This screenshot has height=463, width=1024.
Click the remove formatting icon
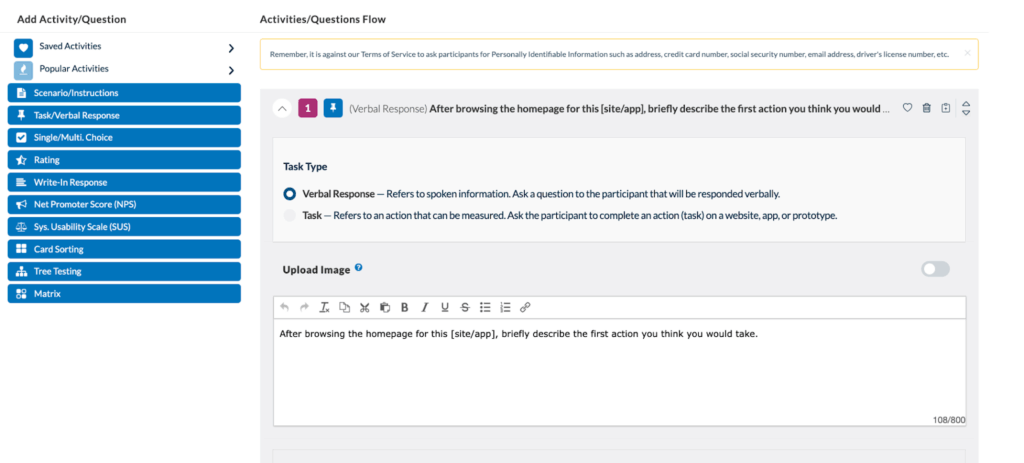(324, 307)
